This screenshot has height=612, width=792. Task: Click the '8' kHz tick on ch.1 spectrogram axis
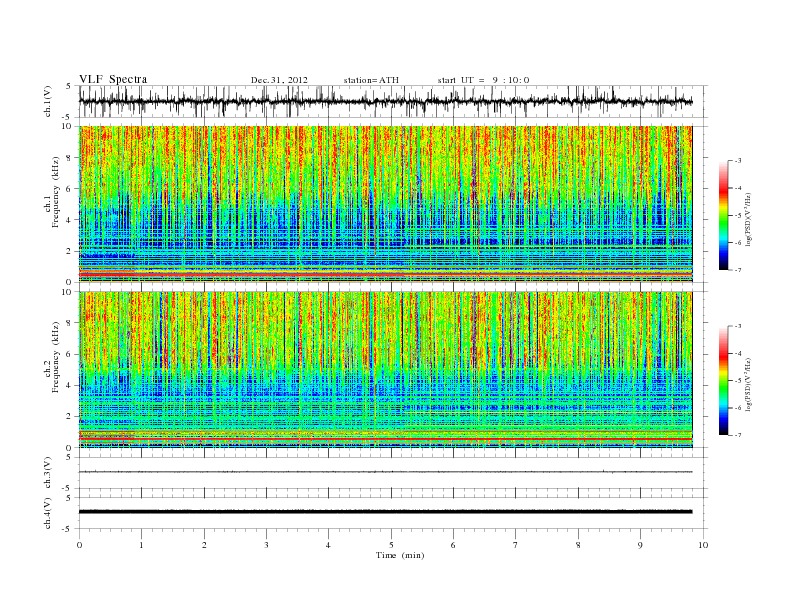(69, 158)
